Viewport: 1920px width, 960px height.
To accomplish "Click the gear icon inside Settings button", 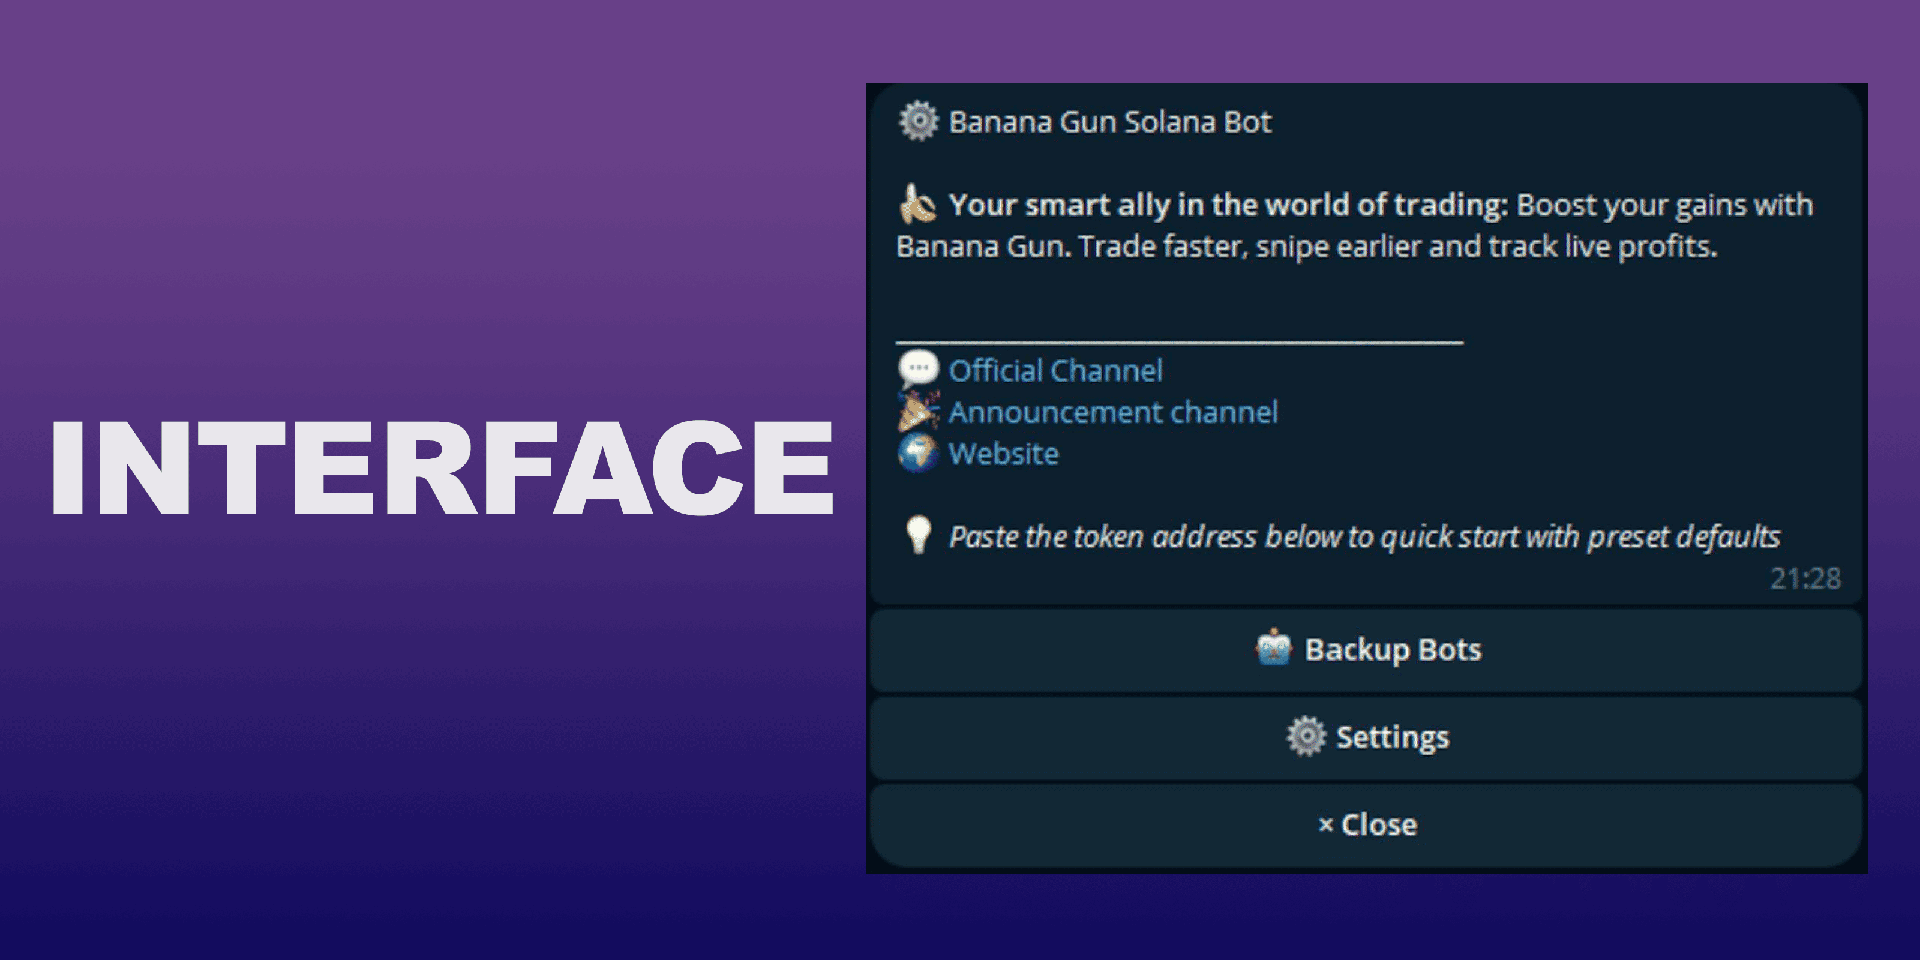I will click(1305, 737).
